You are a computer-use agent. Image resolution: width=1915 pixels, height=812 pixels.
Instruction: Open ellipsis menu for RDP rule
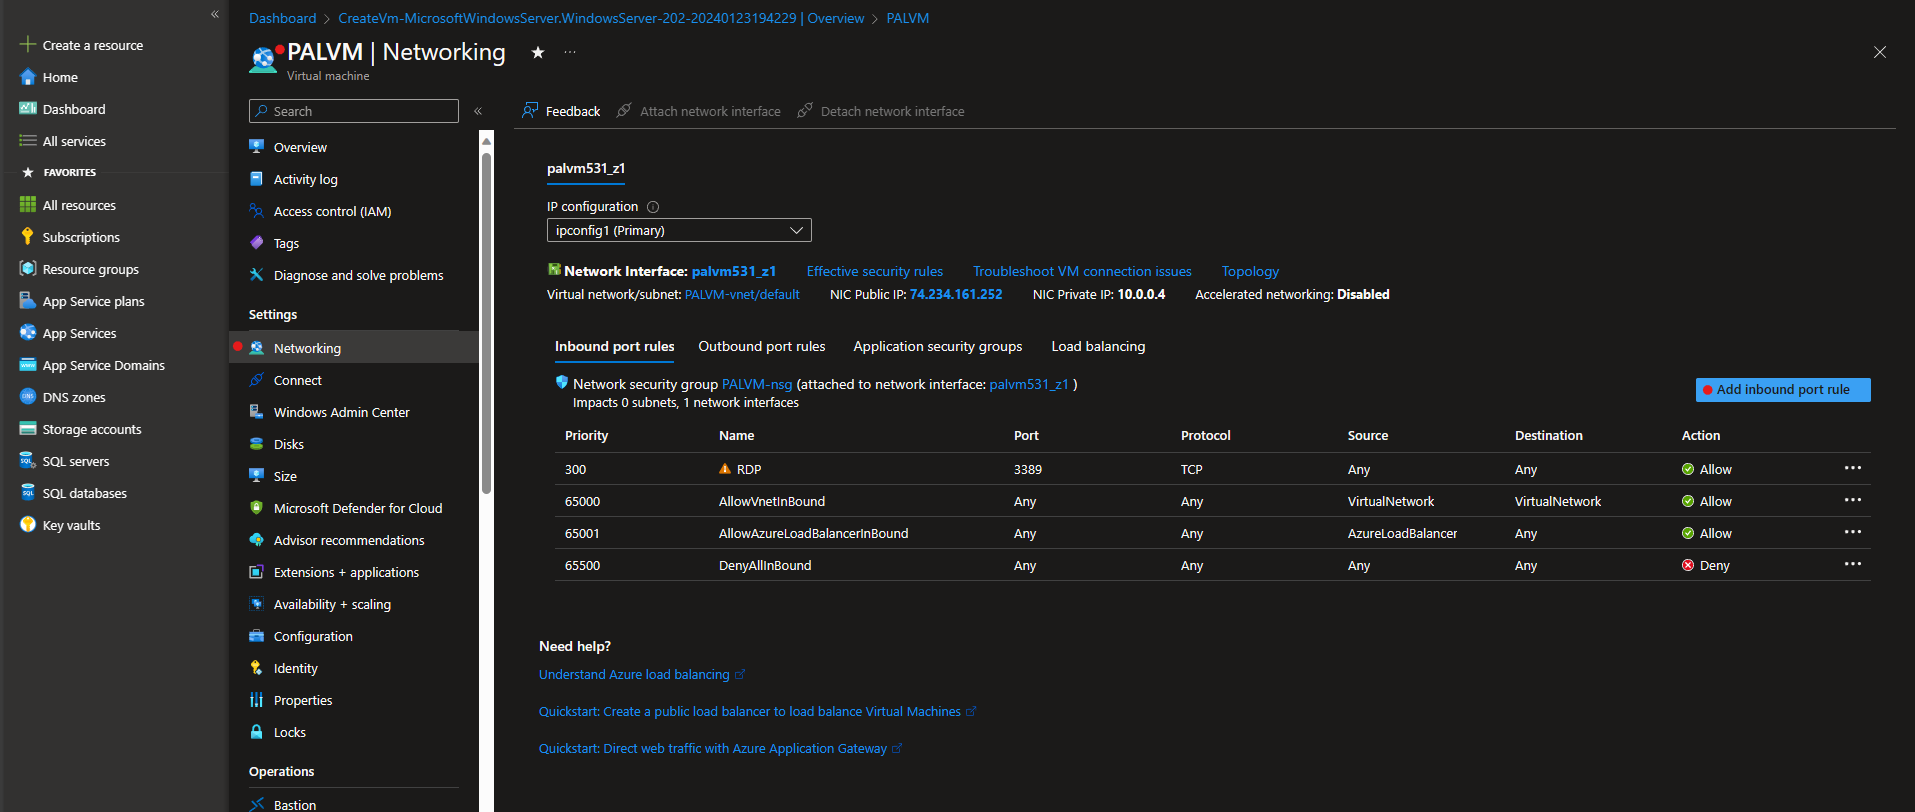pos(1853,468)
